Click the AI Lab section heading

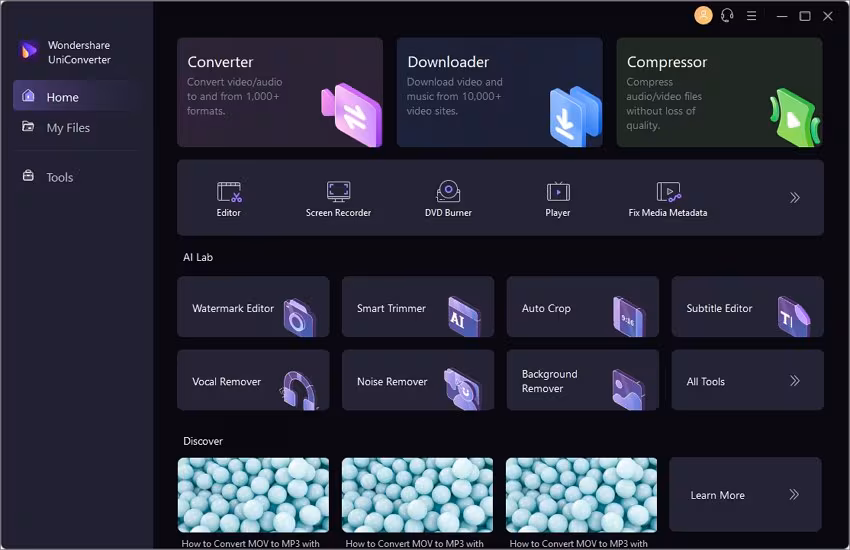click(x=198, y=257)
